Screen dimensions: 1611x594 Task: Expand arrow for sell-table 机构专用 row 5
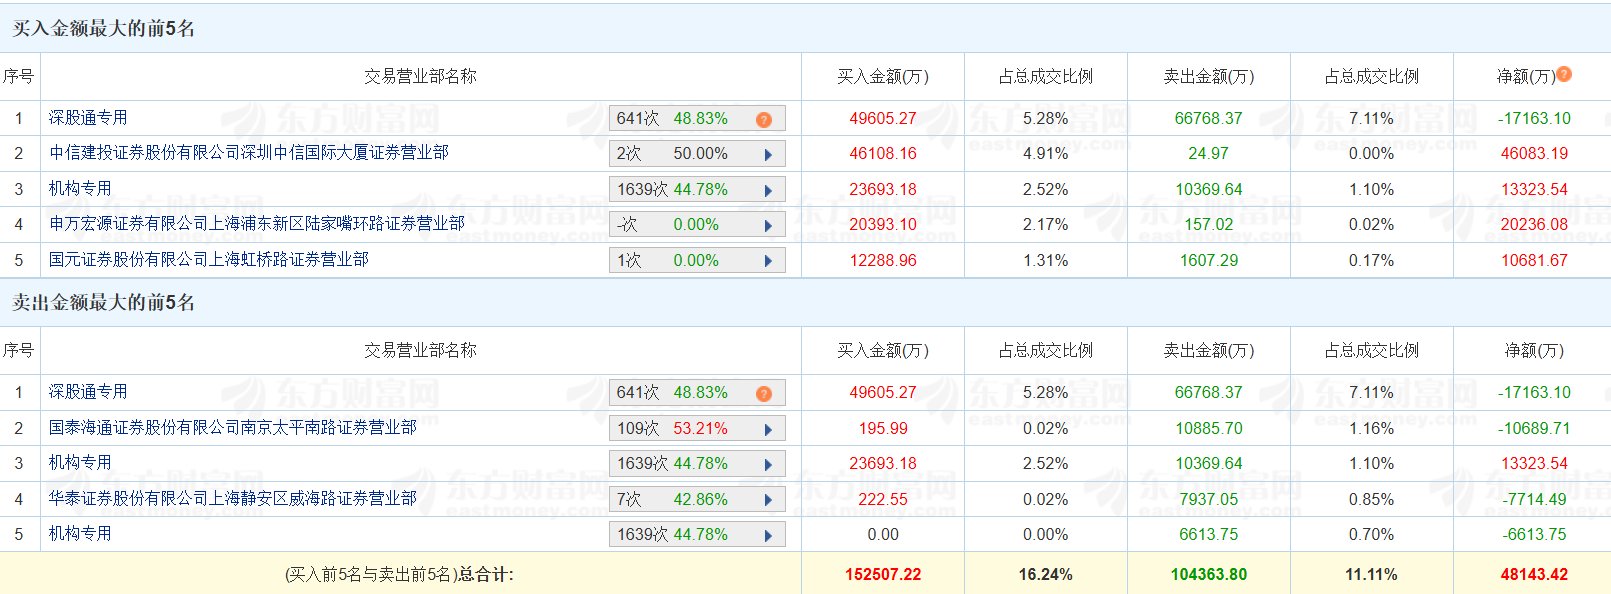point(768,535)
